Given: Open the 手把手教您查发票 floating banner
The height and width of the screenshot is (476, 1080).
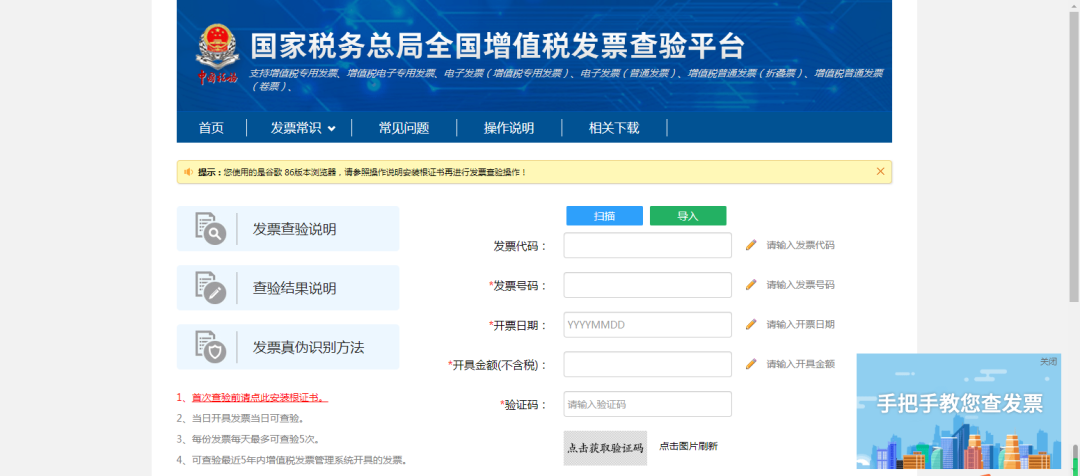Looking at the screenshot, I should pos(958,413).
